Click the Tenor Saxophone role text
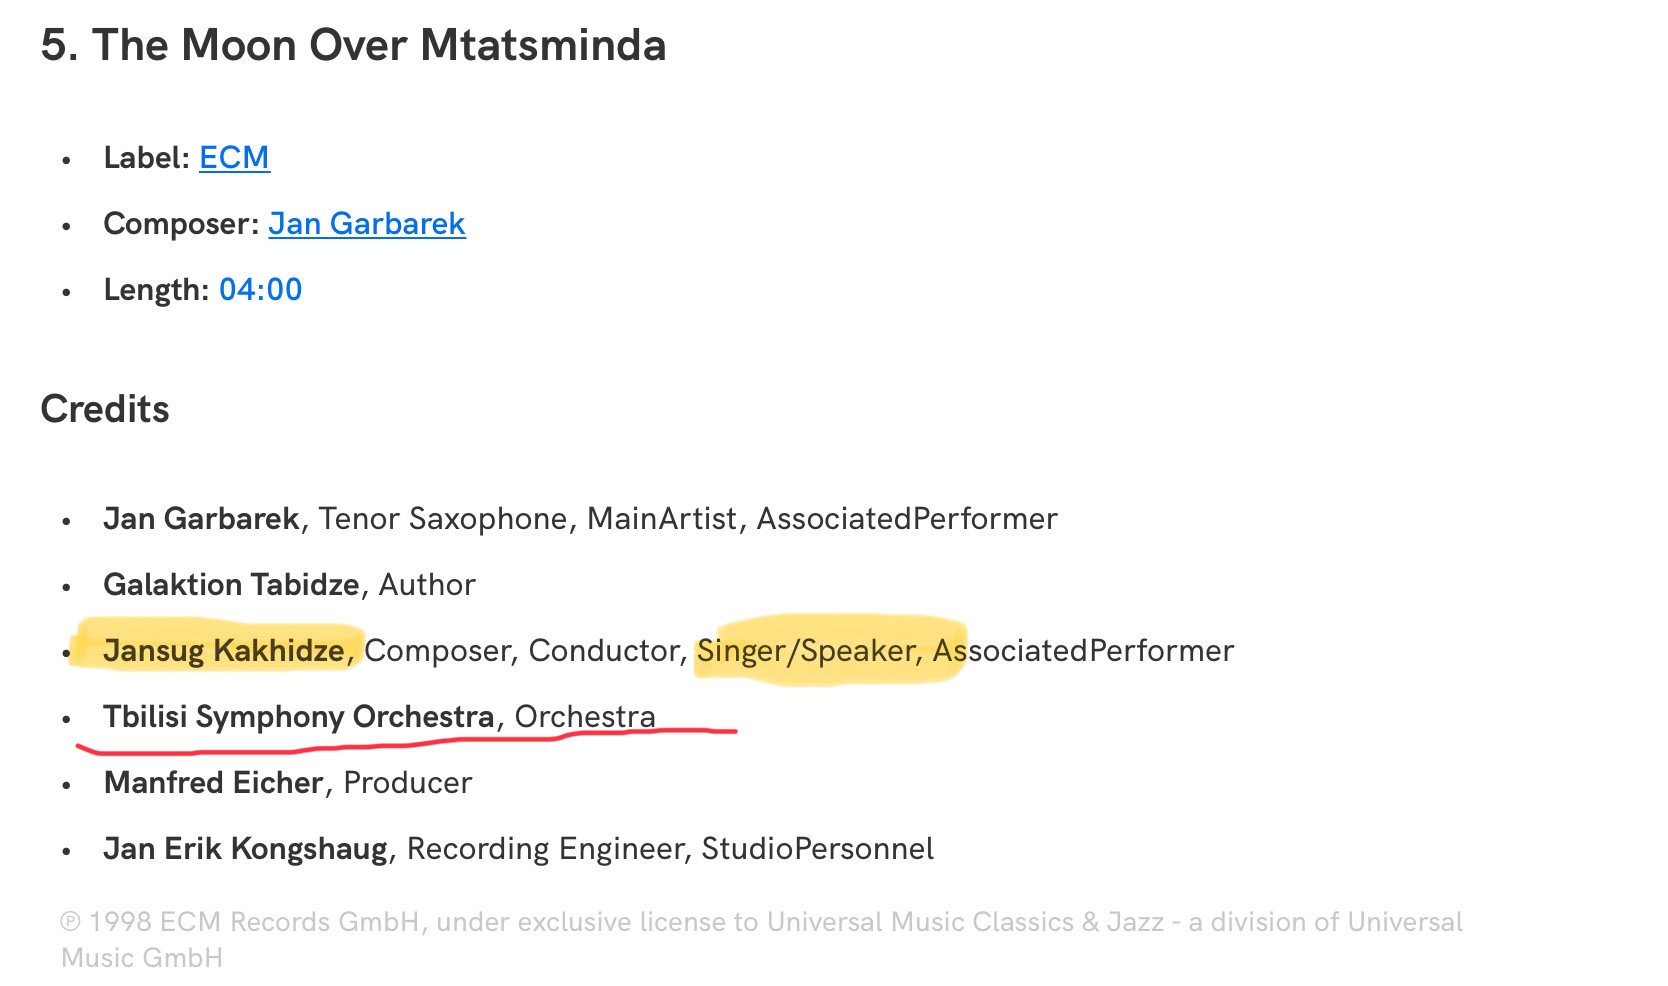 (x=443, y=519)
